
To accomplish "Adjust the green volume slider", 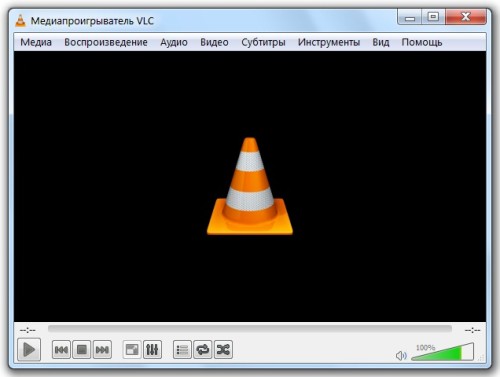I will (x=443, y=352).
